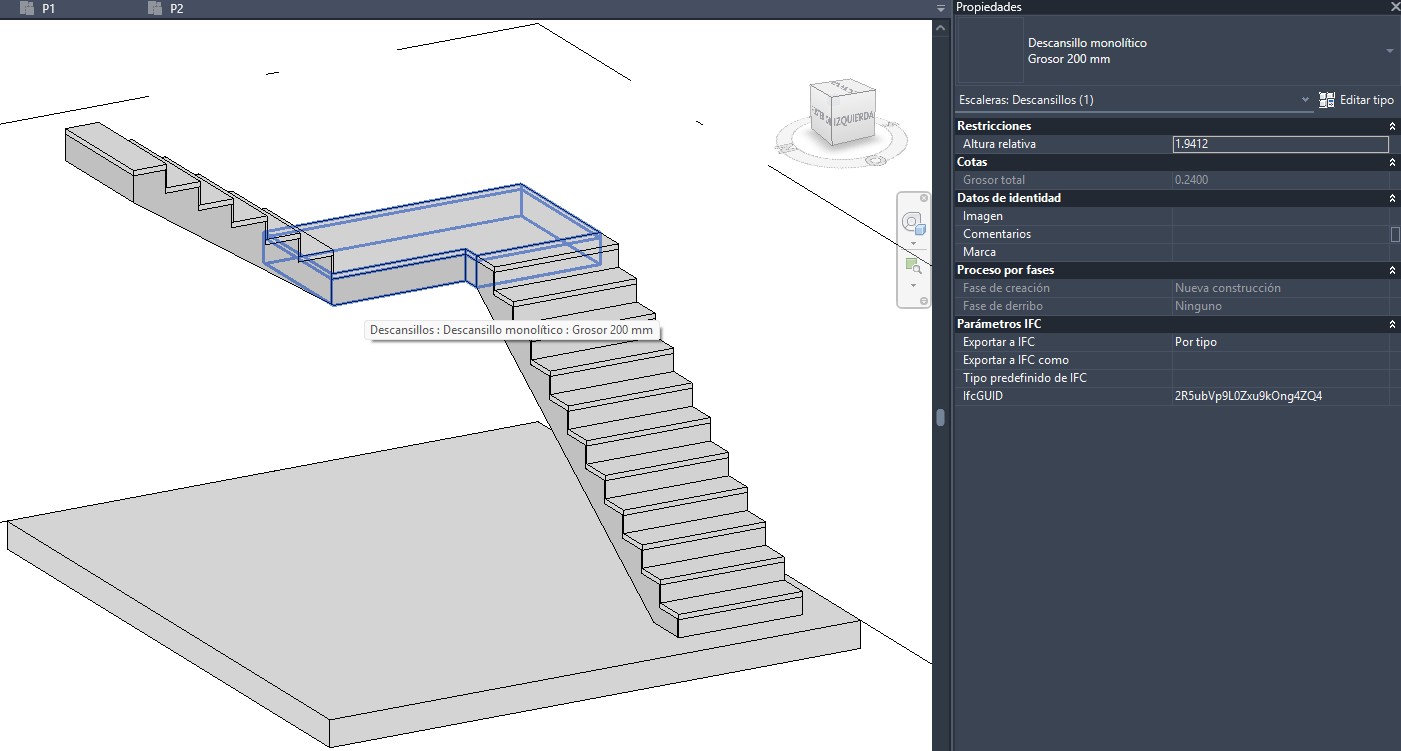Image resolution: width=1401 pixels, height=751 pixels.
Task: Click the Editar tipo icon
Action: pos(1327,100)
